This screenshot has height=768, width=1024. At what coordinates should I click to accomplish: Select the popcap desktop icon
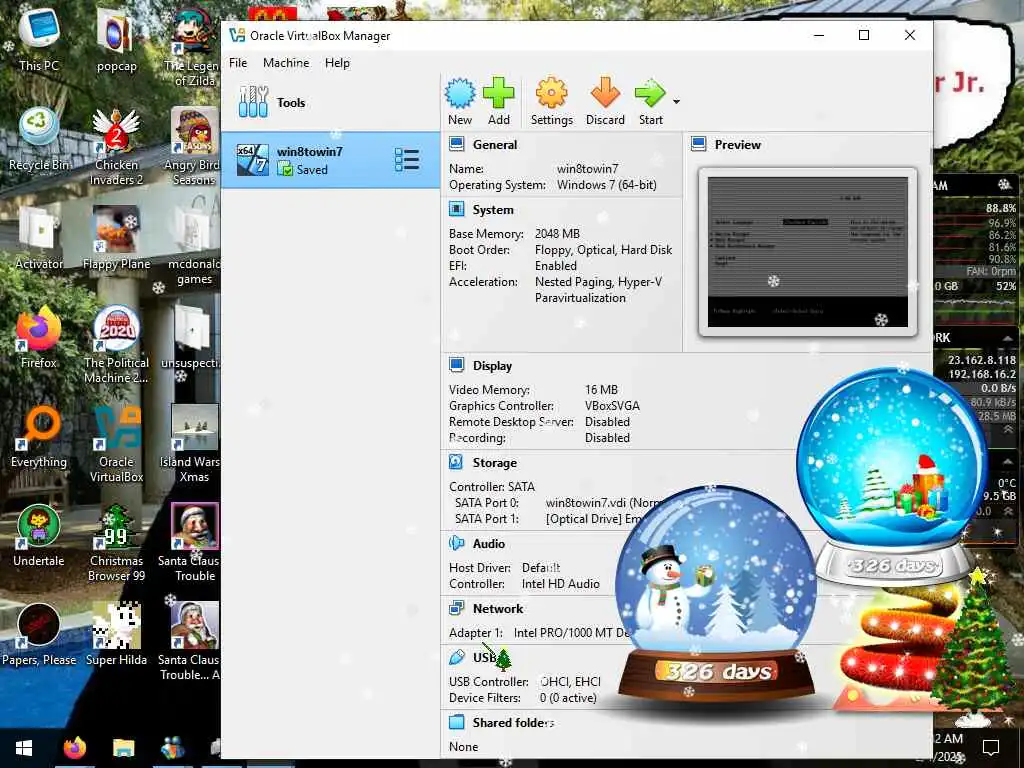pyautogui.click(x=116, y=40)
